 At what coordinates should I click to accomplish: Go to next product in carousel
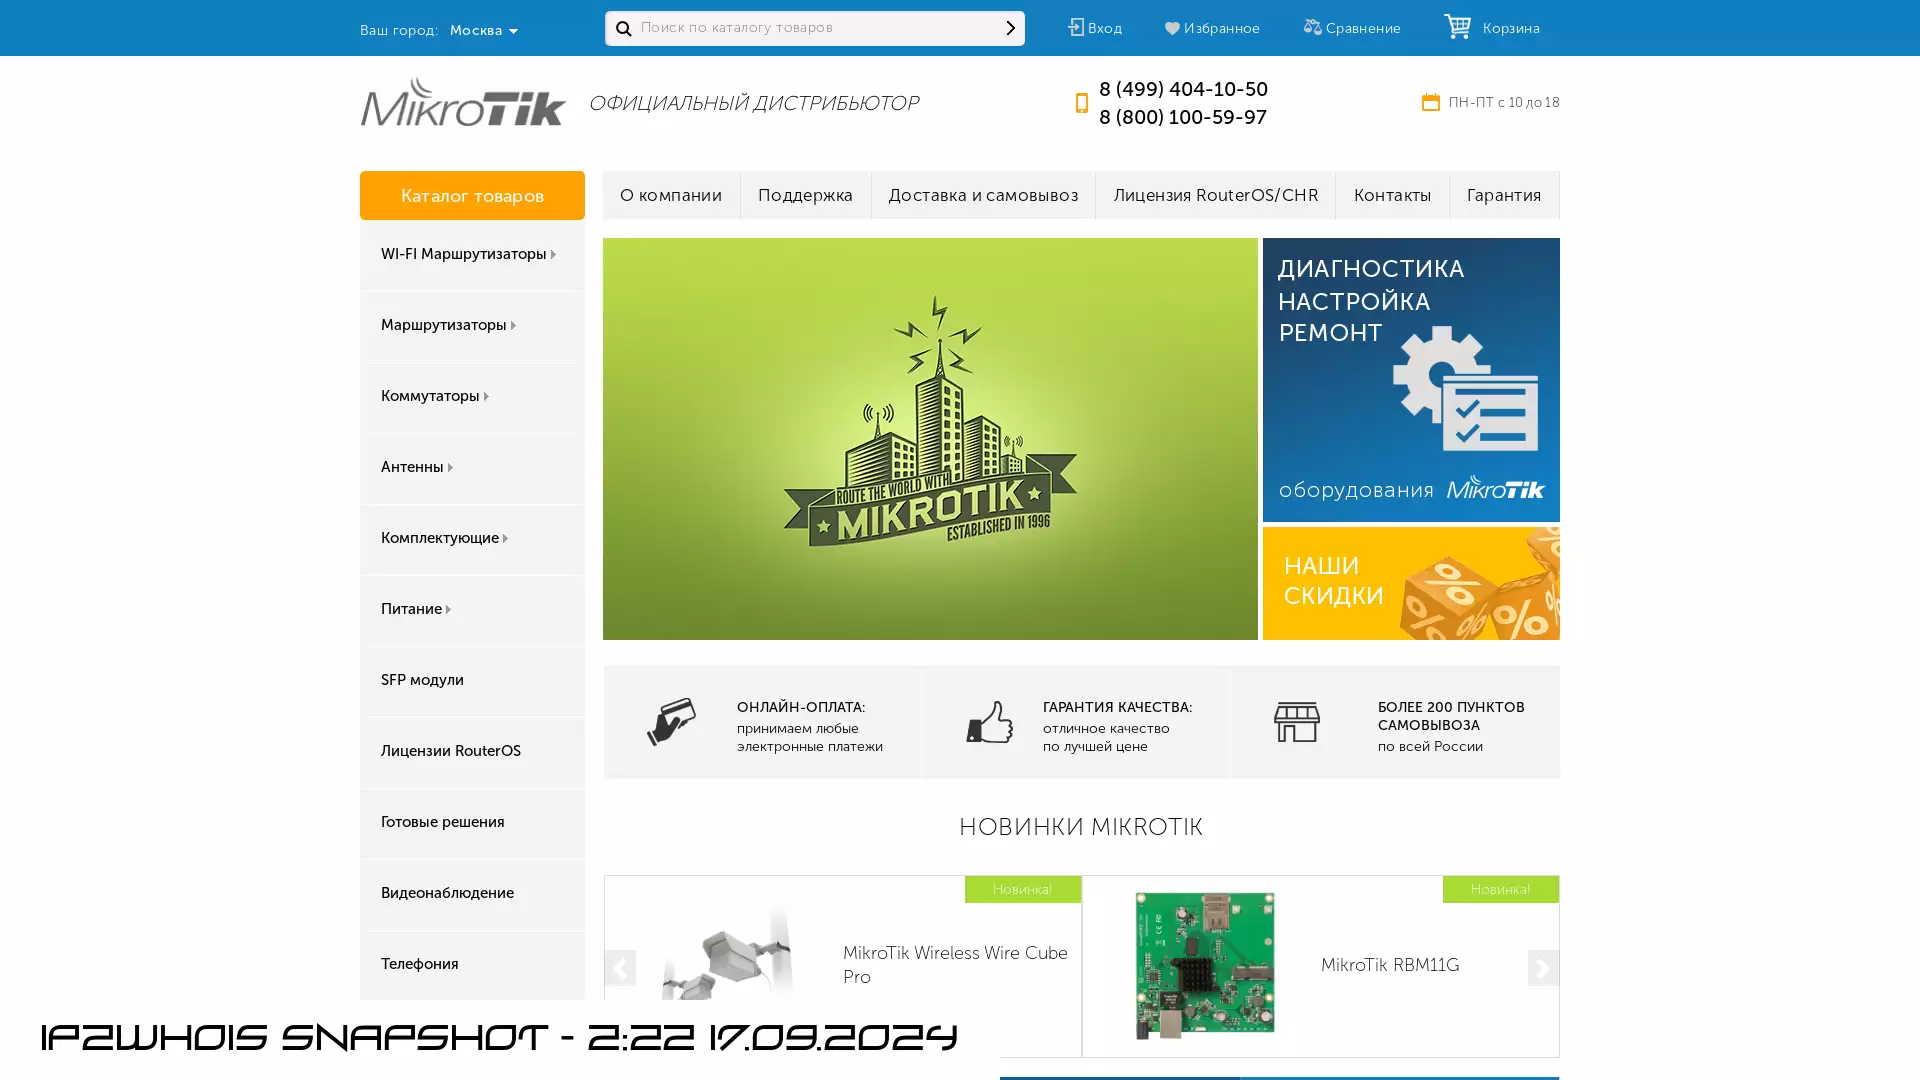point(1543,968)
